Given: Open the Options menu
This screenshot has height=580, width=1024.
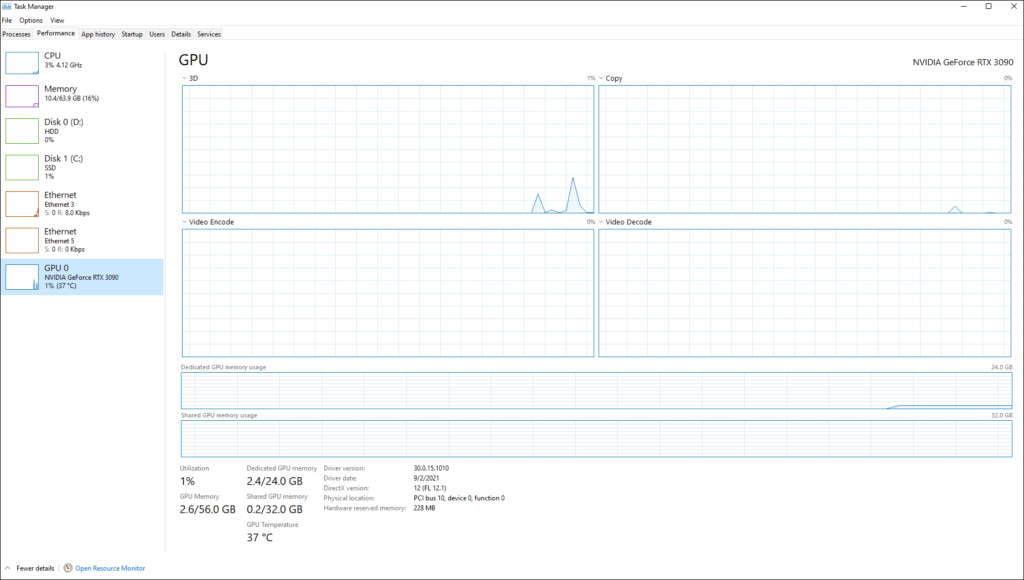Looking at the screenshot, I should click(30, 19).
